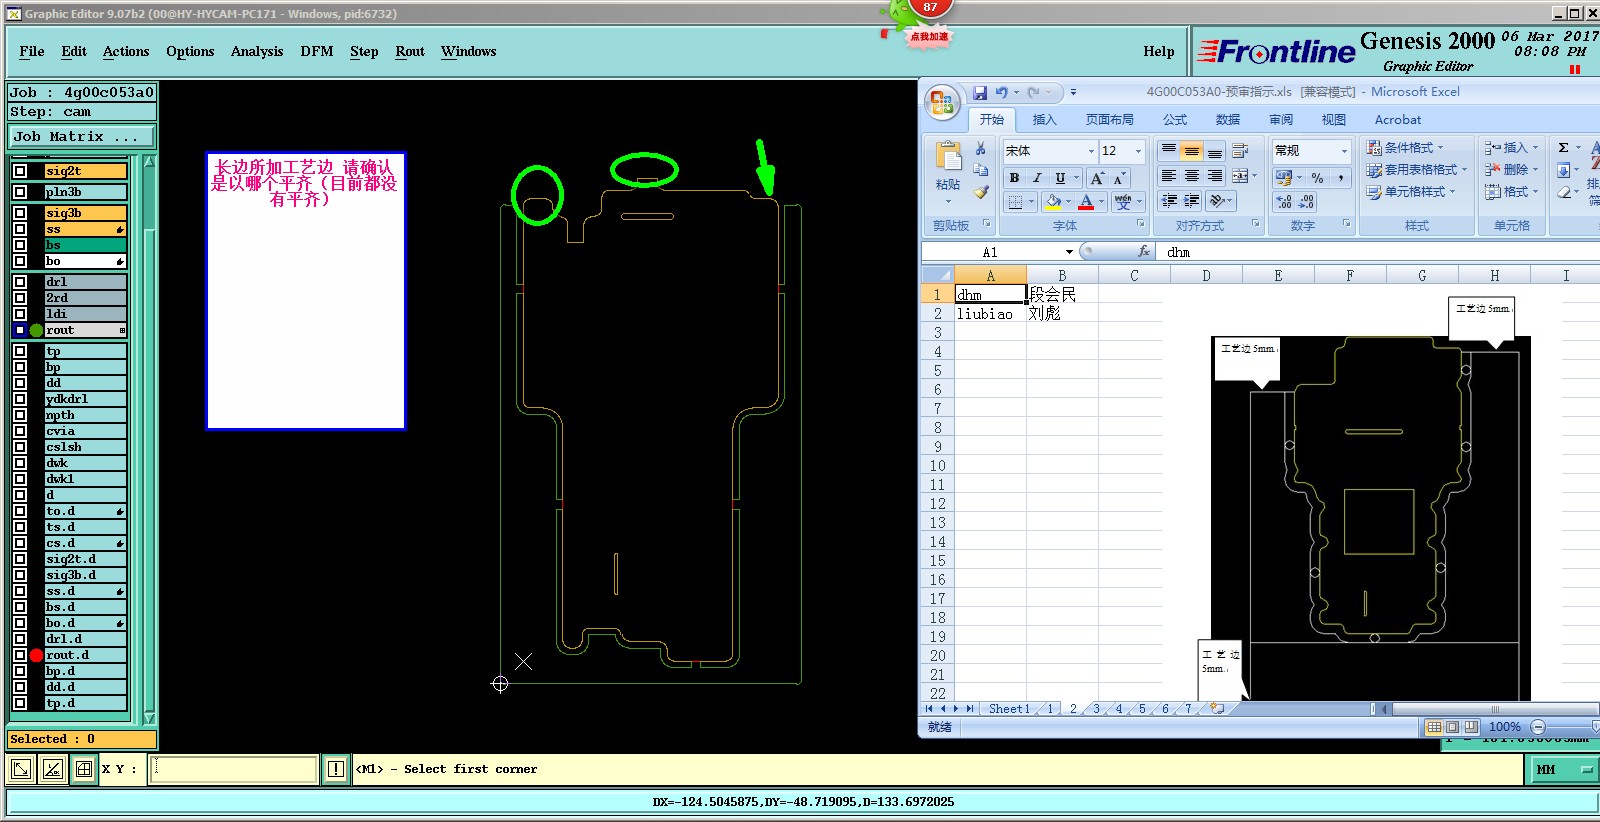
Task: Apply italic formatting in Excel
Action: [x=1037, y=178]
